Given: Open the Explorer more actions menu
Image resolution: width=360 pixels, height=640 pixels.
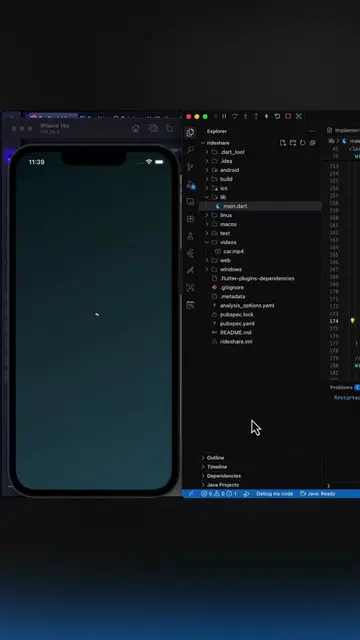Looking at the screenshot, I should tap(312, 131).
